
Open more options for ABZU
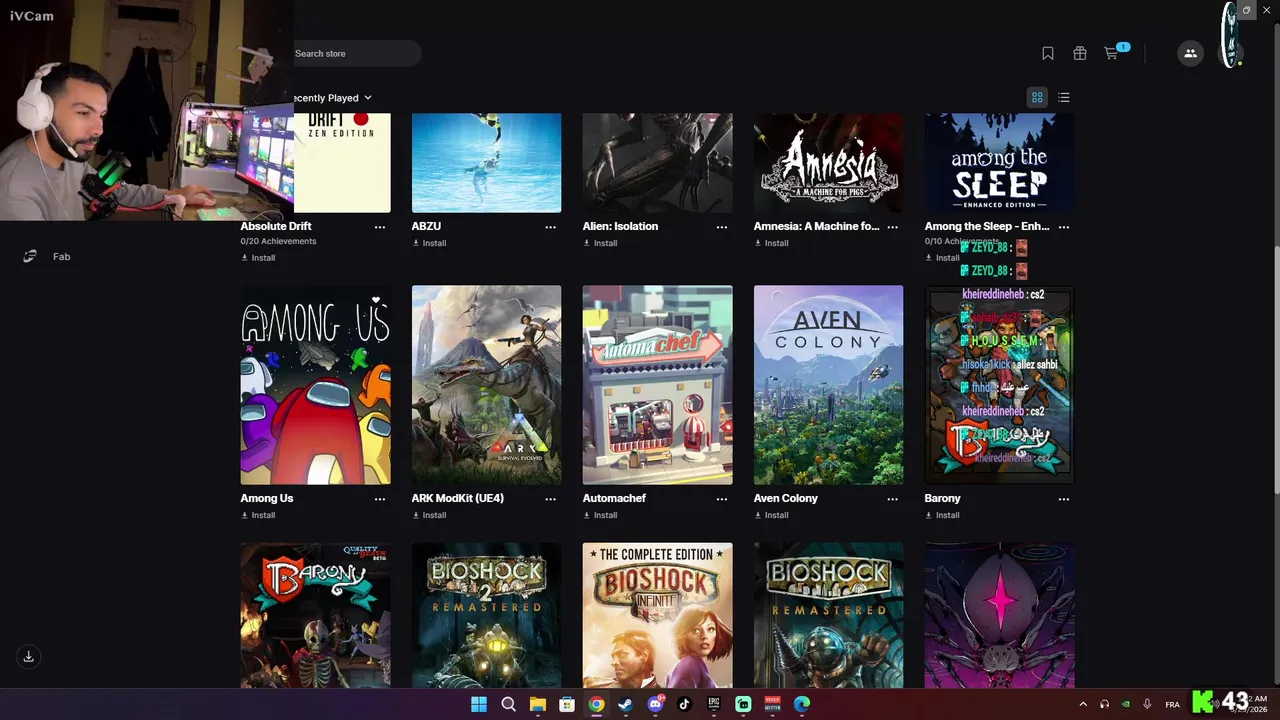(551, 227)
